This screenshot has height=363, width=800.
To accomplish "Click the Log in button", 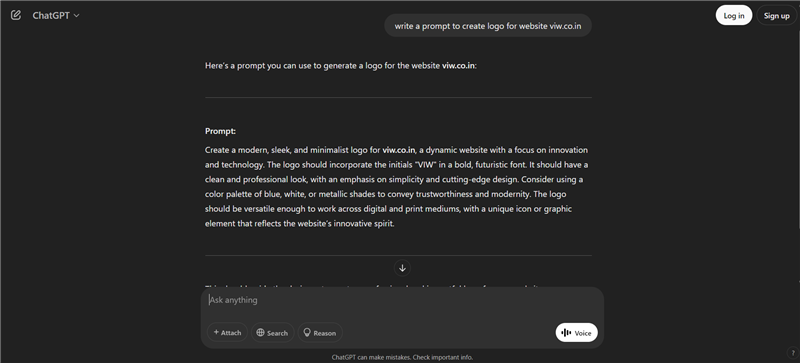I will (734, 15).
